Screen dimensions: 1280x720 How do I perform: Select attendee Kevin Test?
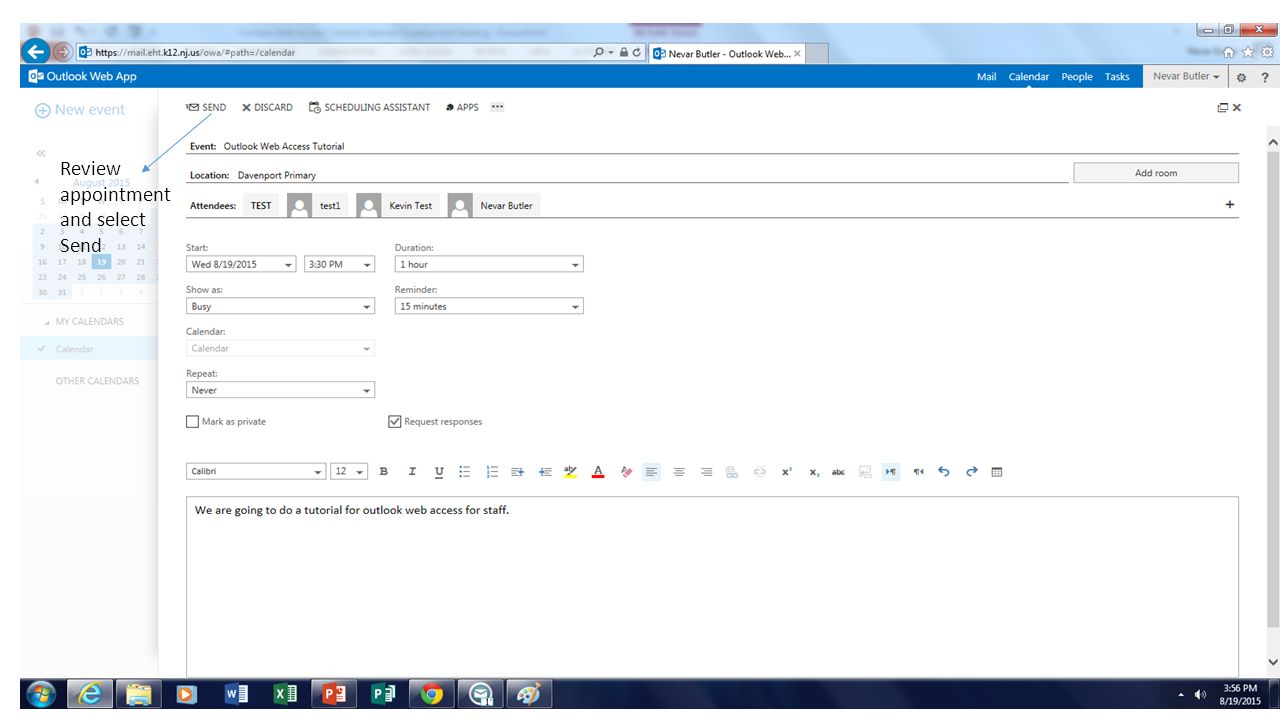(x=397, y=206)
